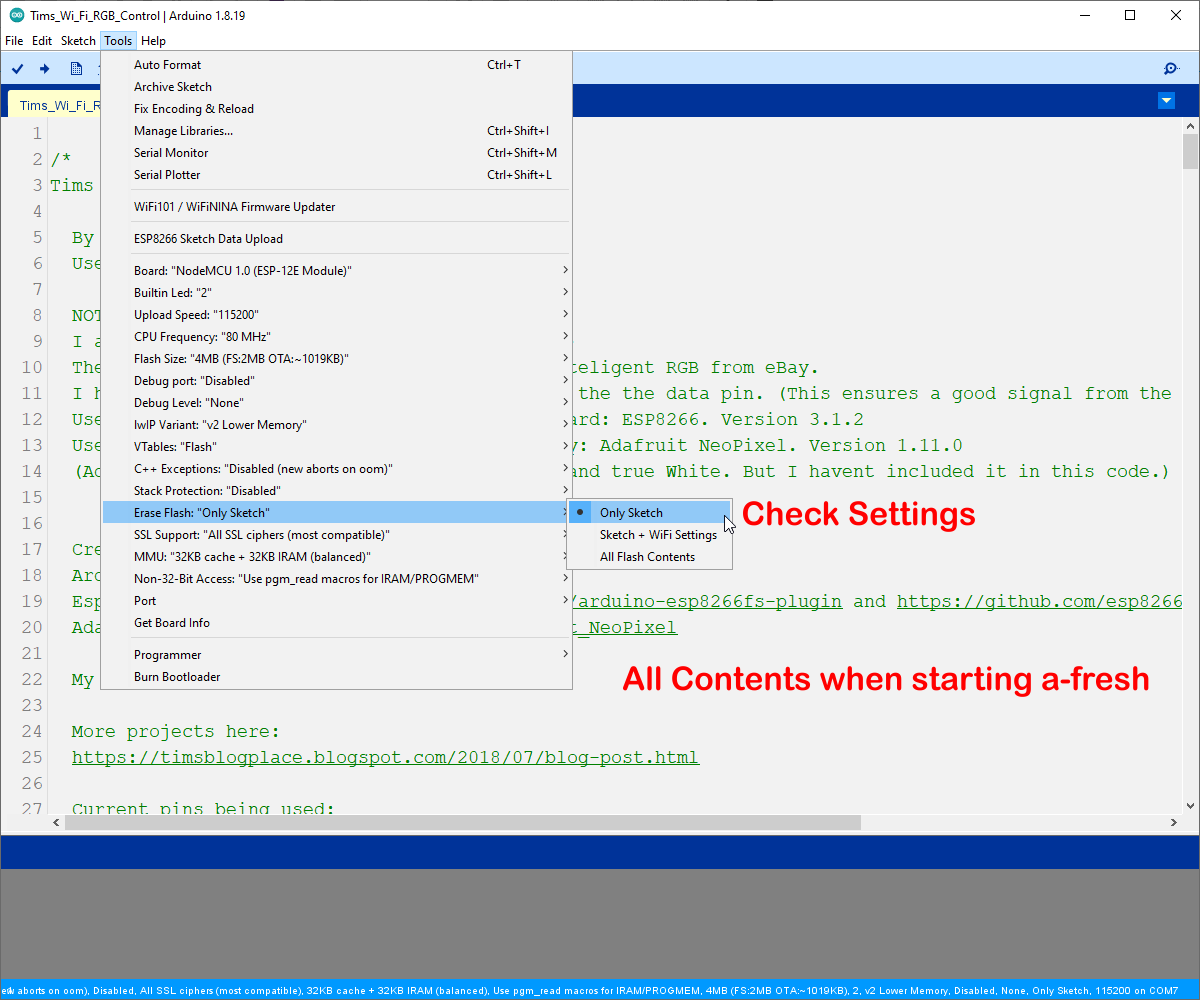The image size is (1200, 1000).
Task: Open the Help menu
Action: click(153, 41)
